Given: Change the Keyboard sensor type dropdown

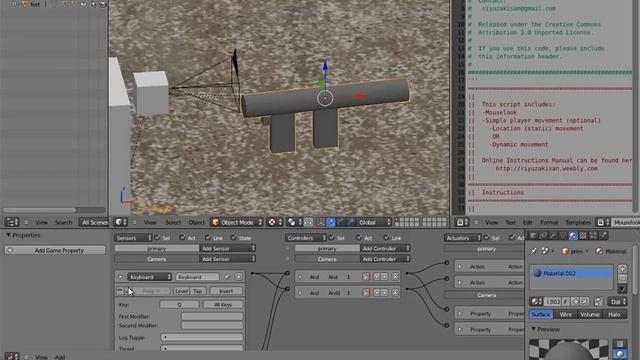Looking at the screenshot, I should pos(149,277).
